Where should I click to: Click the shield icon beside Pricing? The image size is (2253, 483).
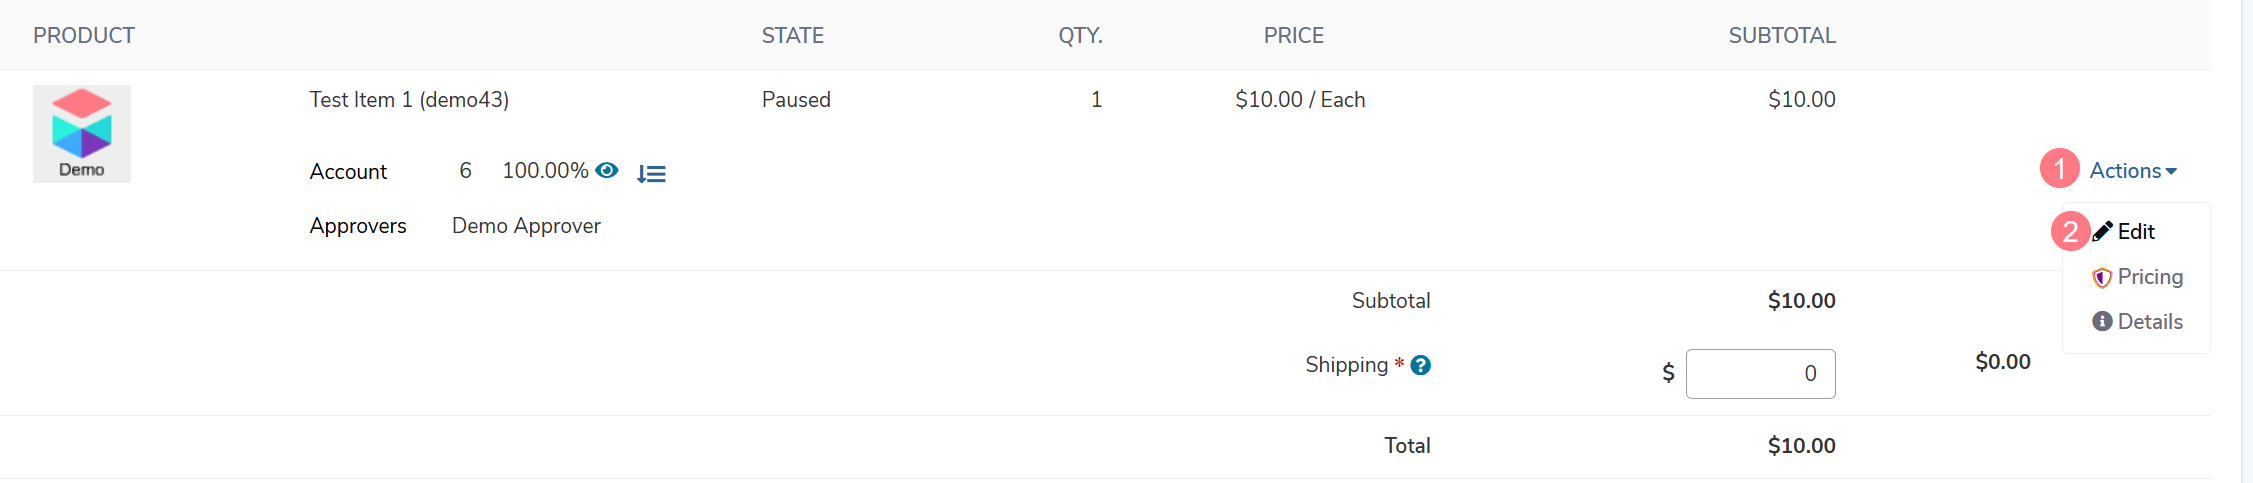click(x=2102, y=277)
